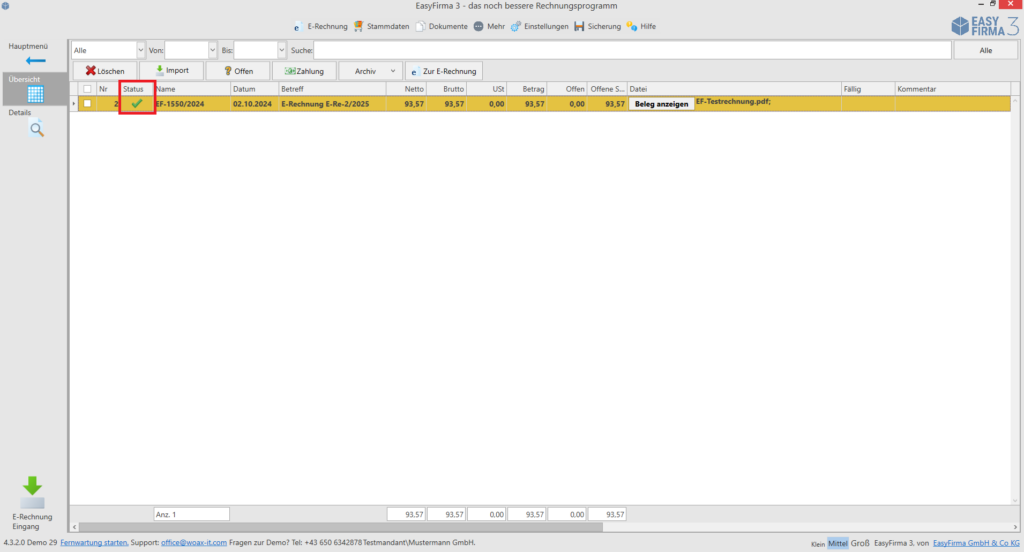This screenshot has width=1024, height=552.
Task: Sort by the Betreff column header
Action: click(332, 89)
